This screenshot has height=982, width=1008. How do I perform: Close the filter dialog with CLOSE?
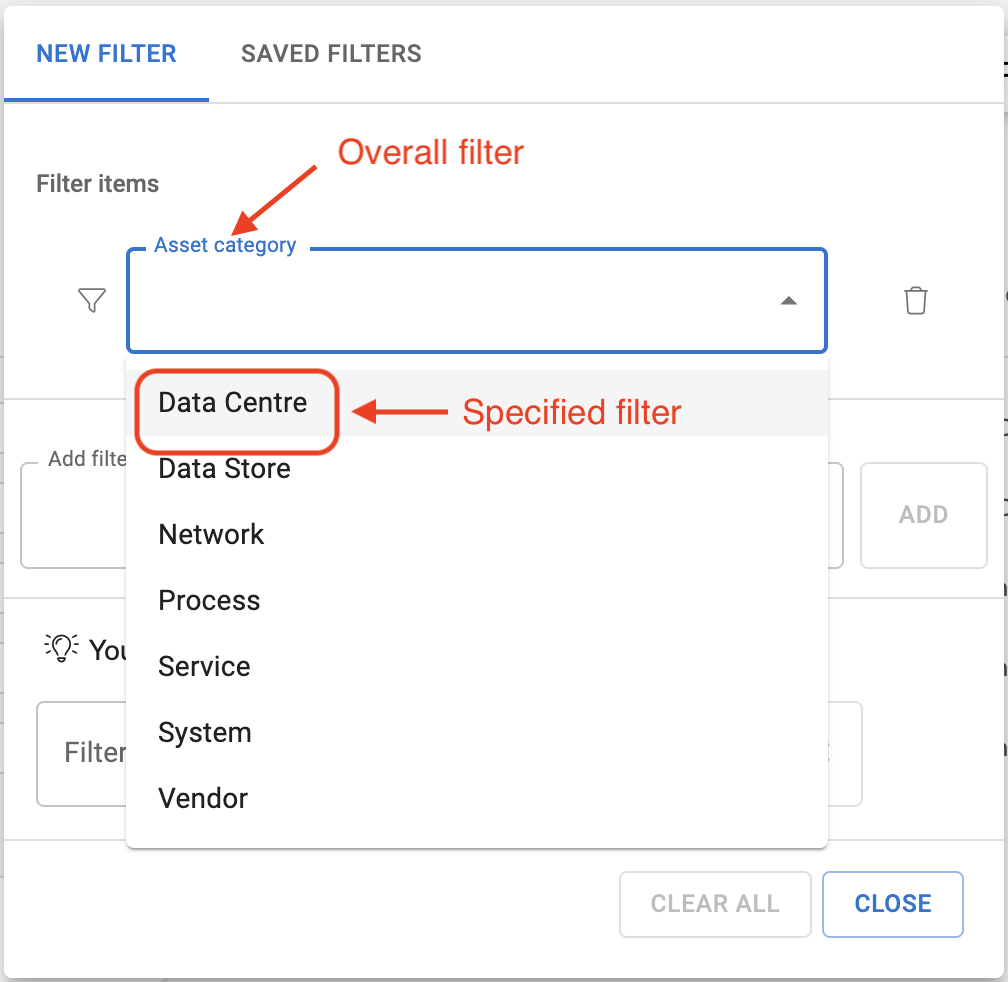[x=892, y=904]
